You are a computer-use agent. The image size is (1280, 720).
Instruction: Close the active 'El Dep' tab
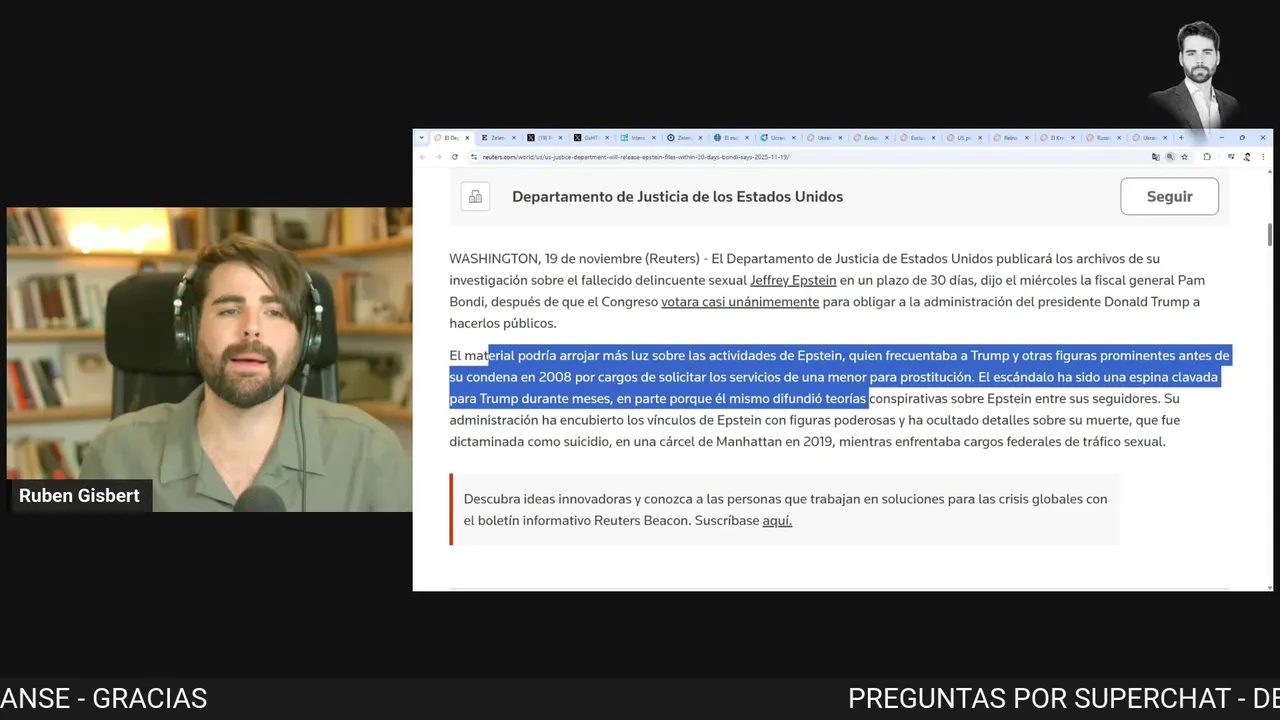pyautogui.click(x=467, y=138)
